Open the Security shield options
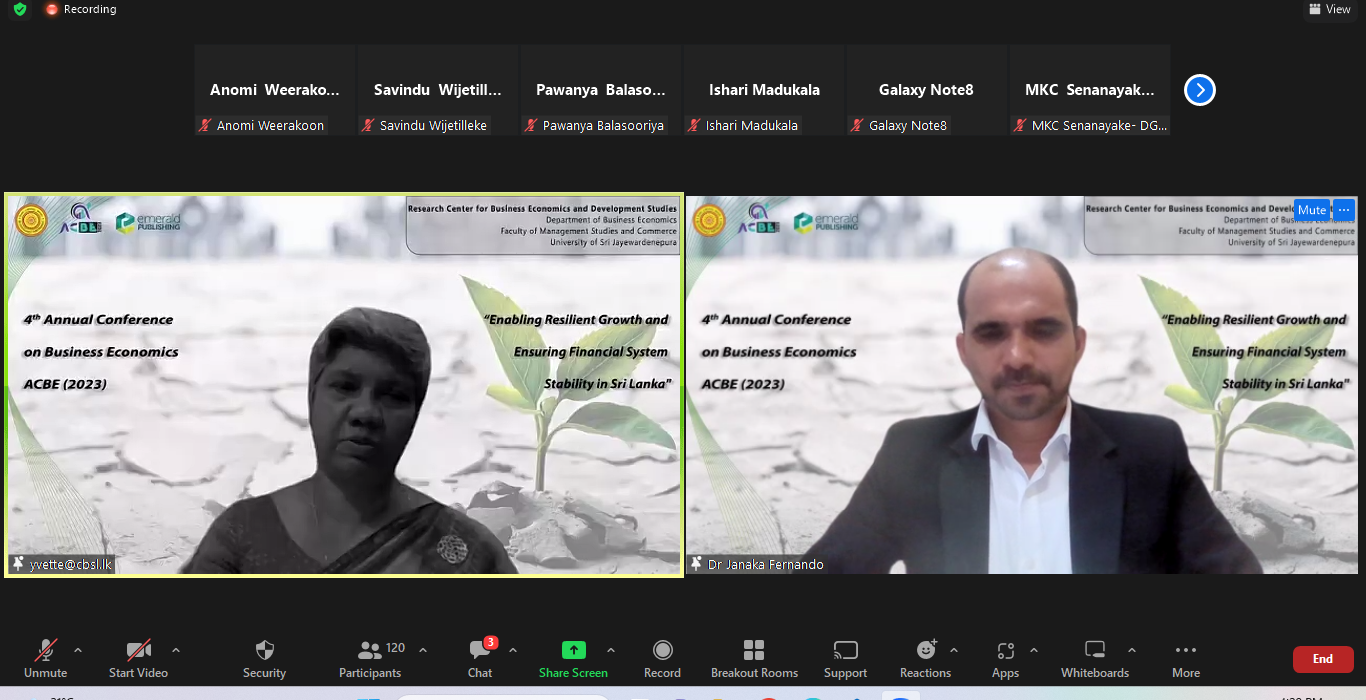The height and width of the screenshot is (700, 1366). pos(264,659)
